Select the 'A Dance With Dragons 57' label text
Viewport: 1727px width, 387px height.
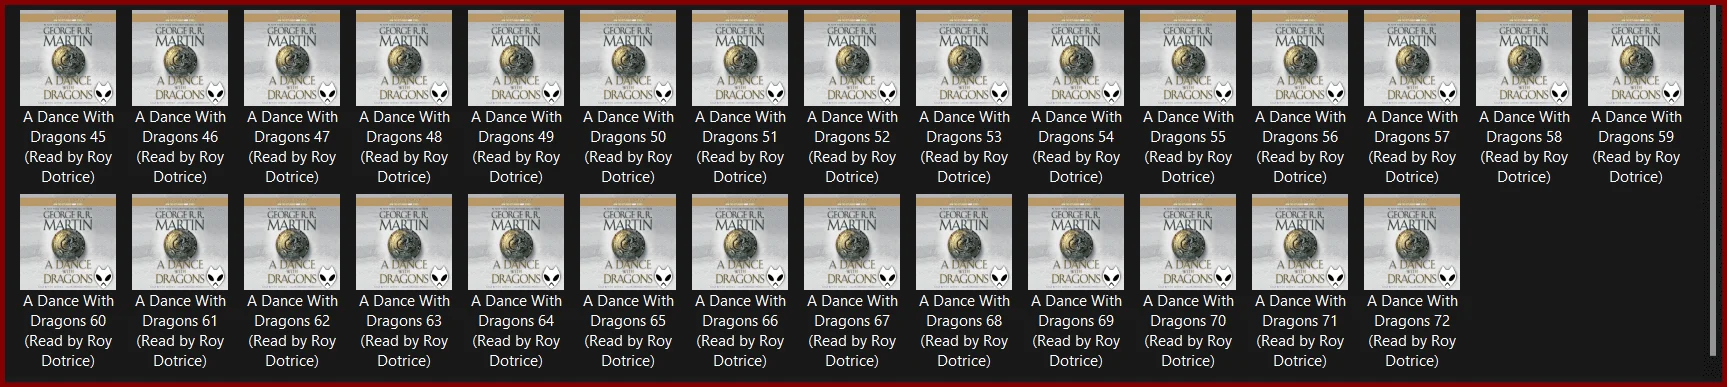pyautogui.click(x=1412, y=147)
